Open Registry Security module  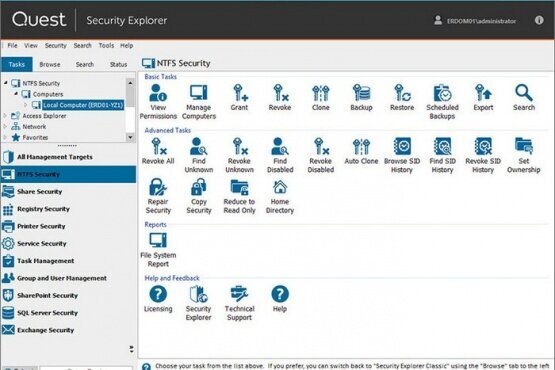69,209
